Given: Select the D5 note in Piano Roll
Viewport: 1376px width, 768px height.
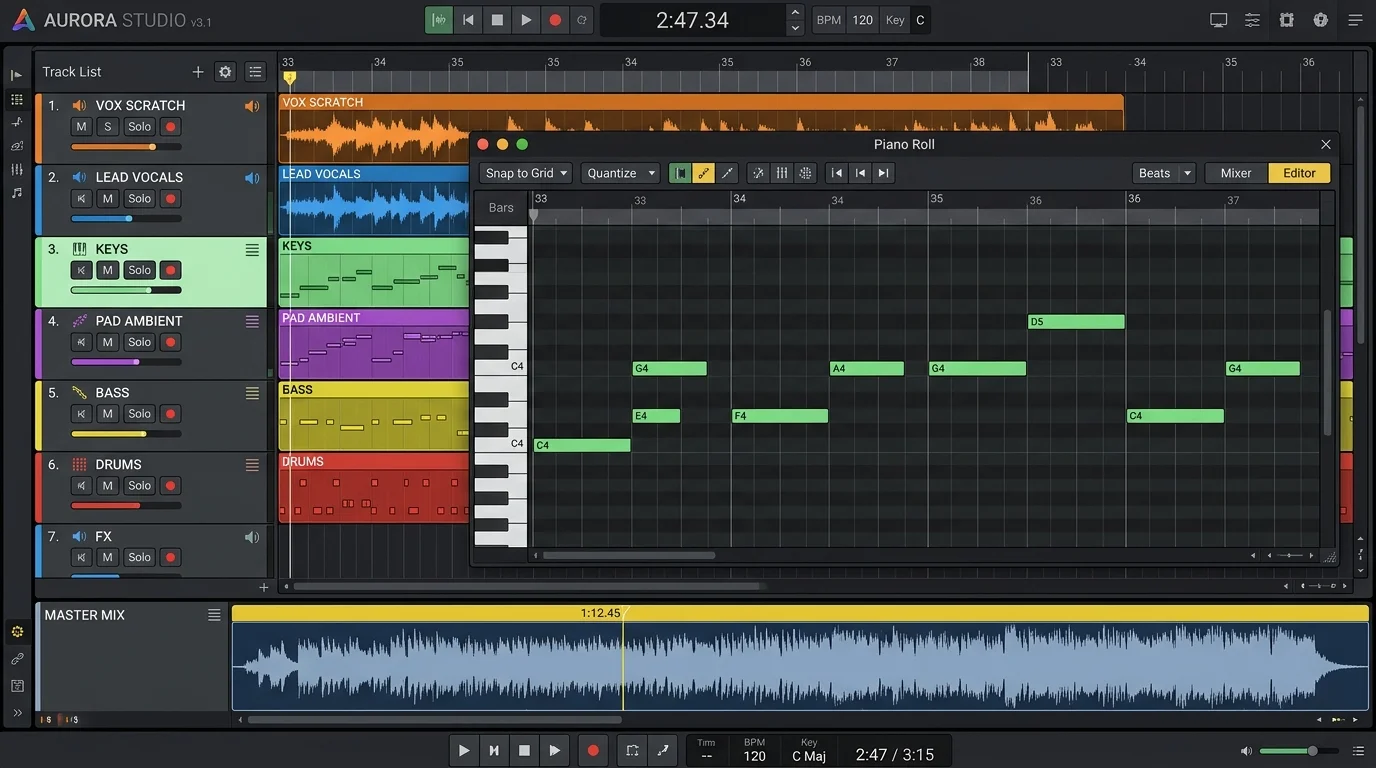Looking at the screenshot, I should [x=1076, y=322].
